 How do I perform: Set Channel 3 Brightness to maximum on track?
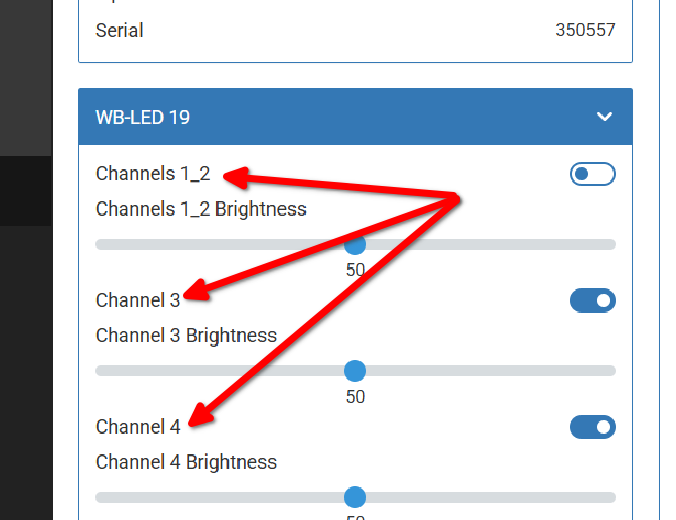click(x=612, y=371)
